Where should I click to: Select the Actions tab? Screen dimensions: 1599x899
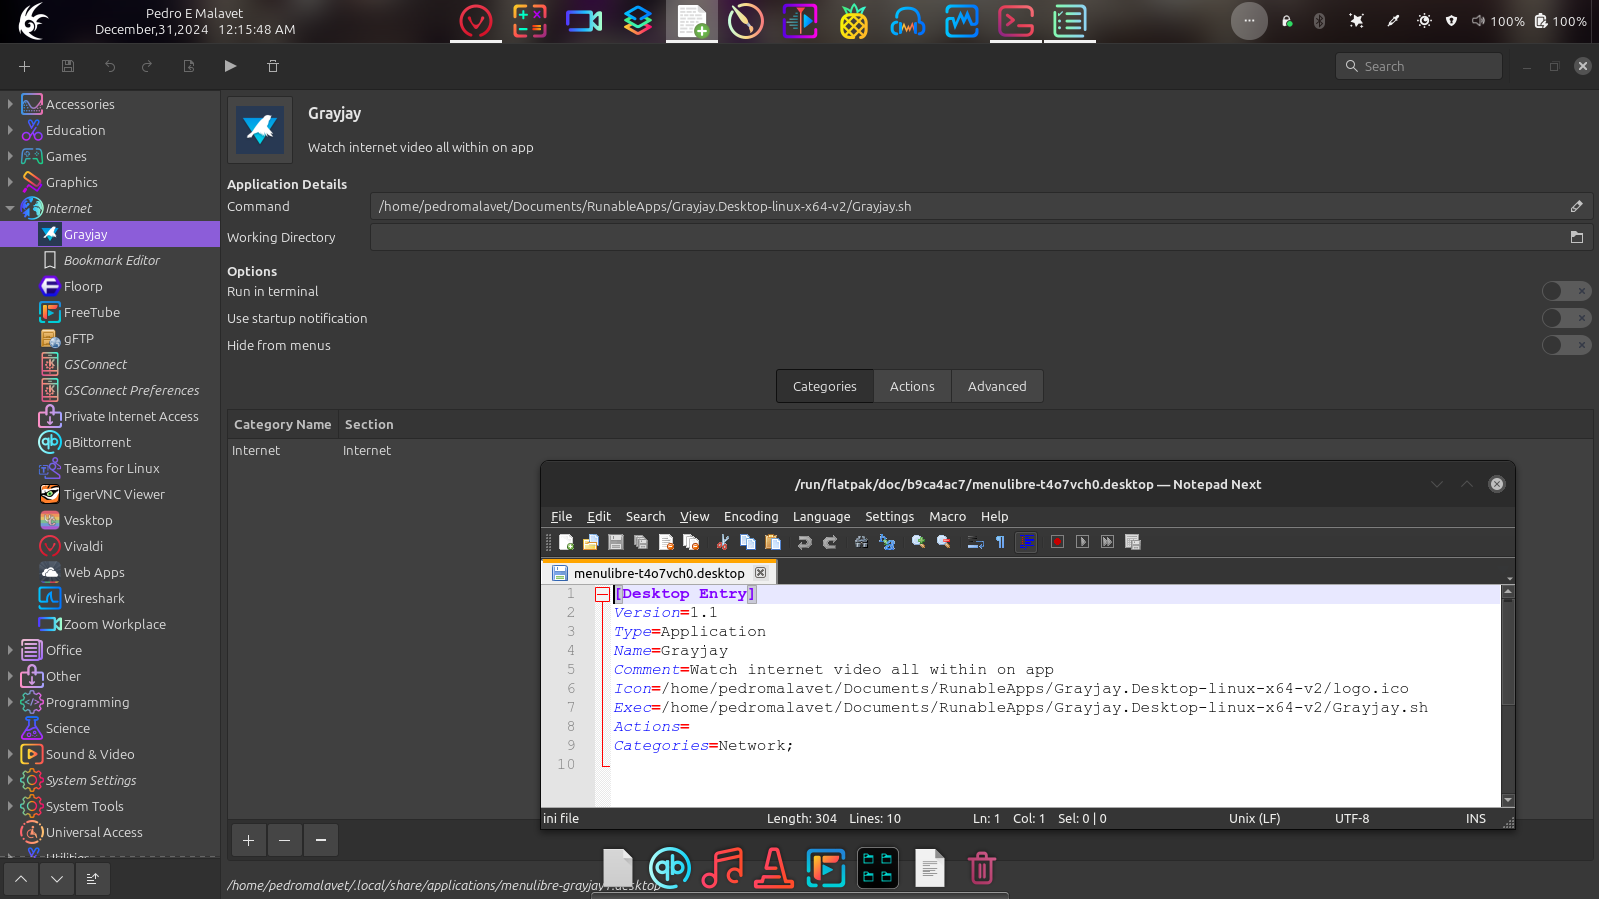pyautogui.click(x=912, y=386)
